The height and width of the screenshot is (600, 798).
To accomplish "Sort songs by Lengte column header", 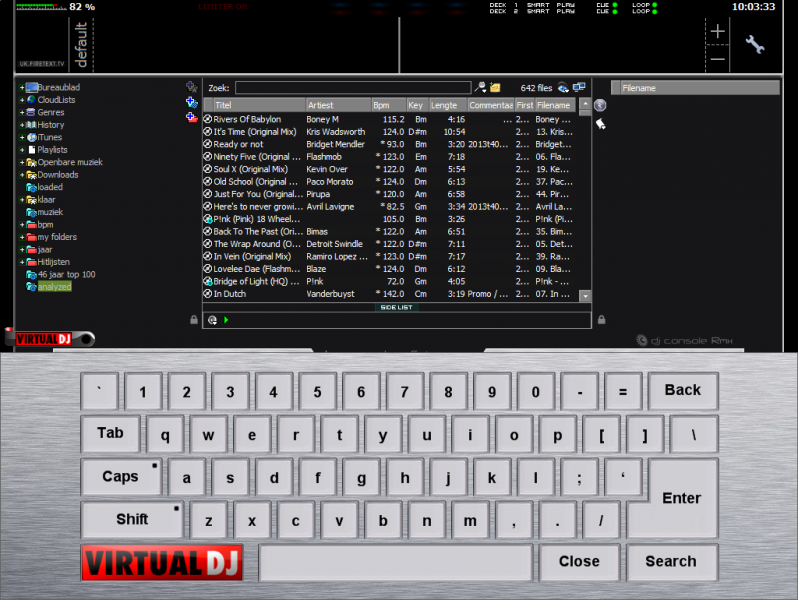I will pos(448,105).
